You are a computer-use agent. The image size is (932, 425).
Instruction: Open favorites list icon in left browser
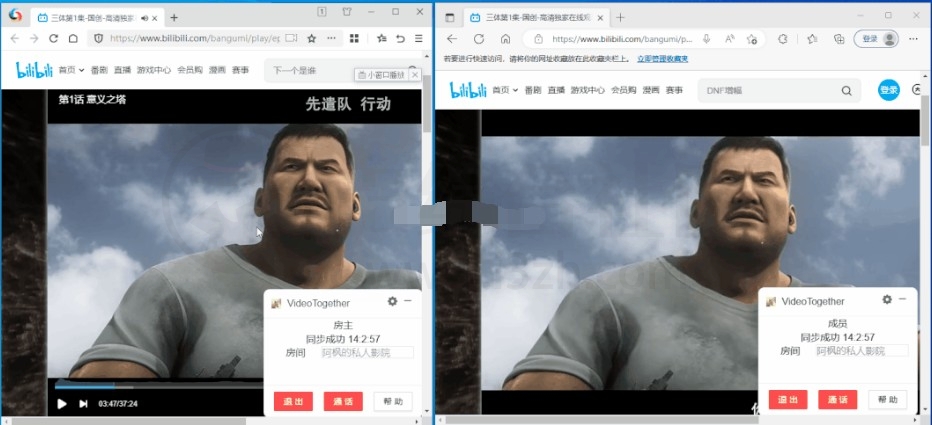click(382, 39)
